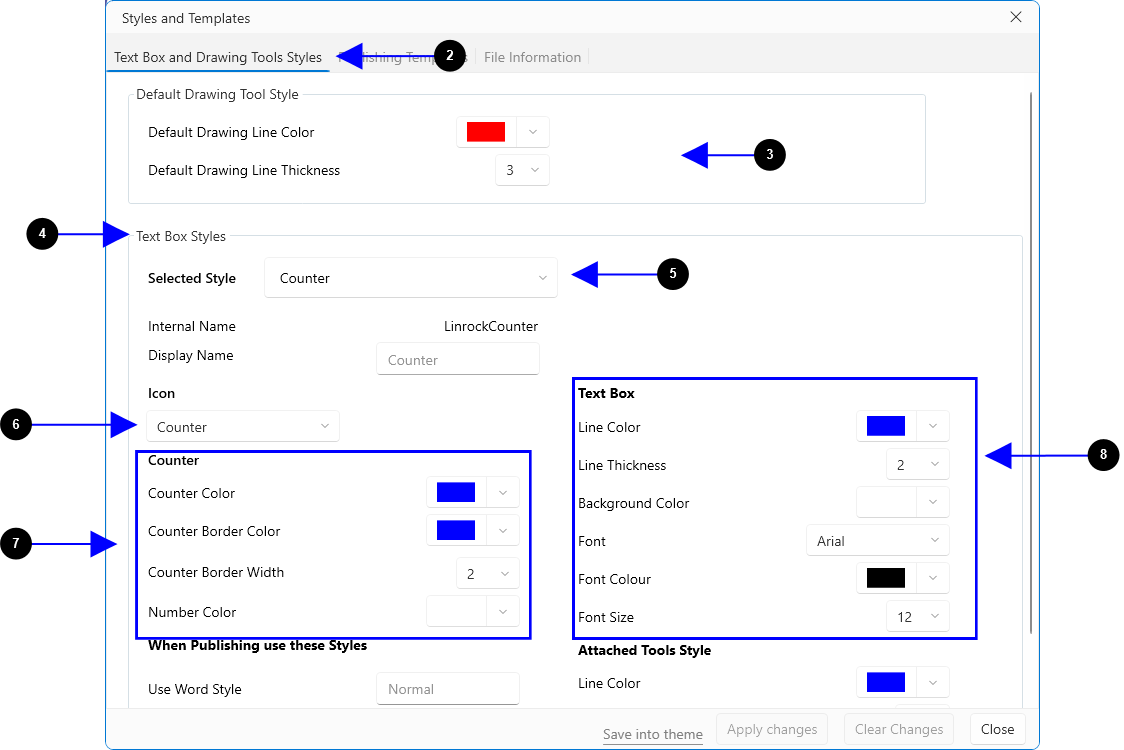This screenshot has width=1124, height=750.
Task: Click the Save into theme link
Action: (x=652, y=734)
